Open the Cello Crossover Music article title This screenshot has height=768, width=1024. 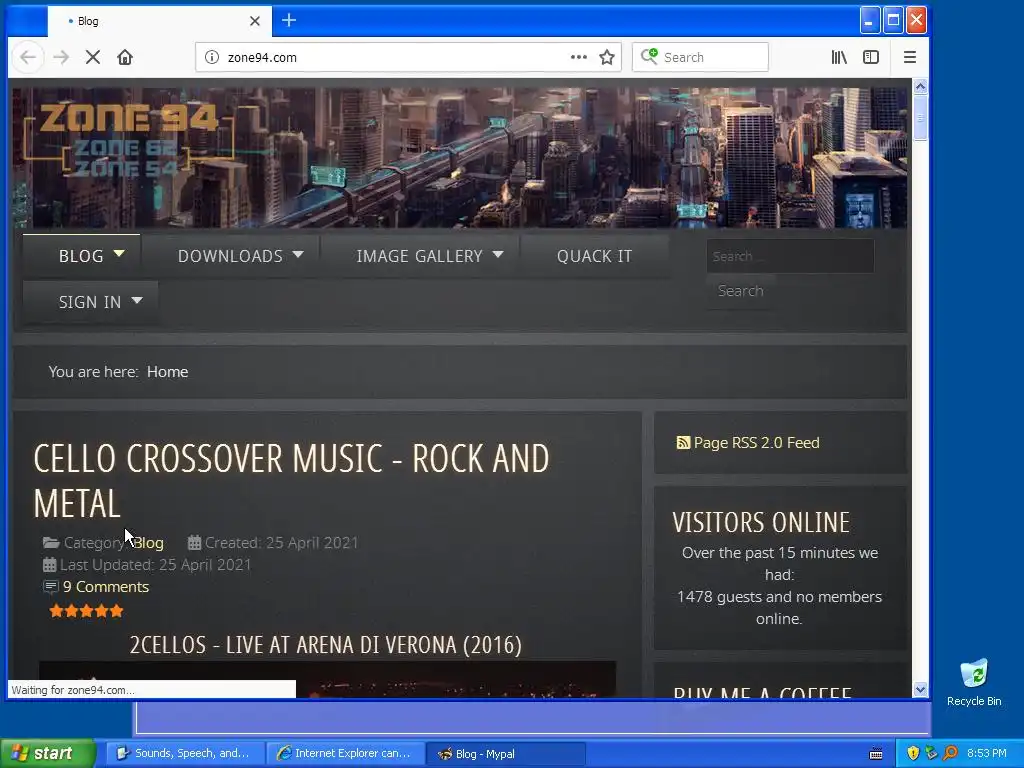pos(291,481)
